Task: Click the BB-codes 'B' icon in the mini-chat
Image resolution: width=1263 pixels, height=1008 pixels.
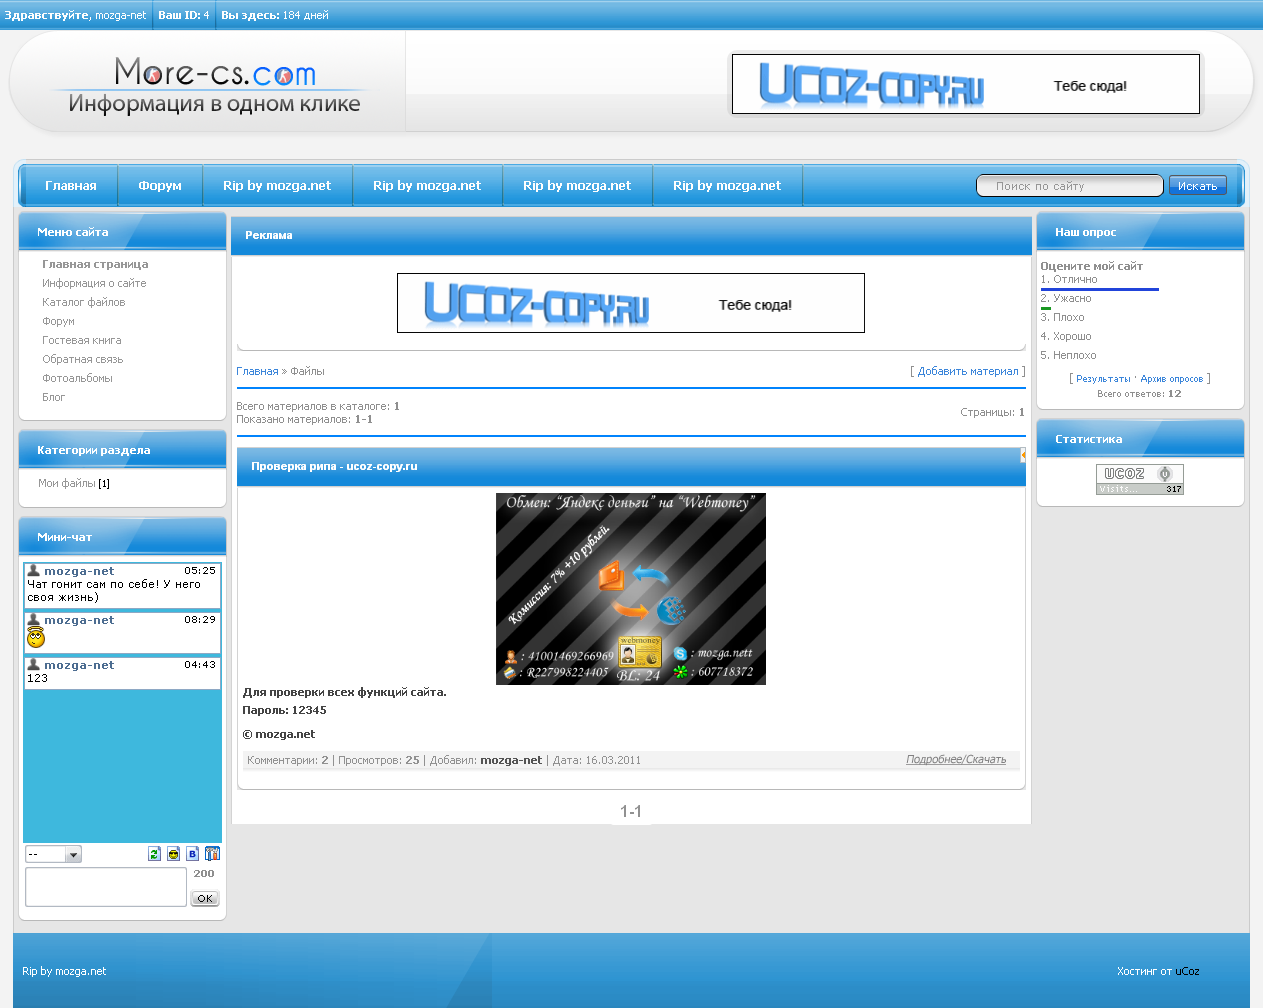Action: (x=193, y=854)
